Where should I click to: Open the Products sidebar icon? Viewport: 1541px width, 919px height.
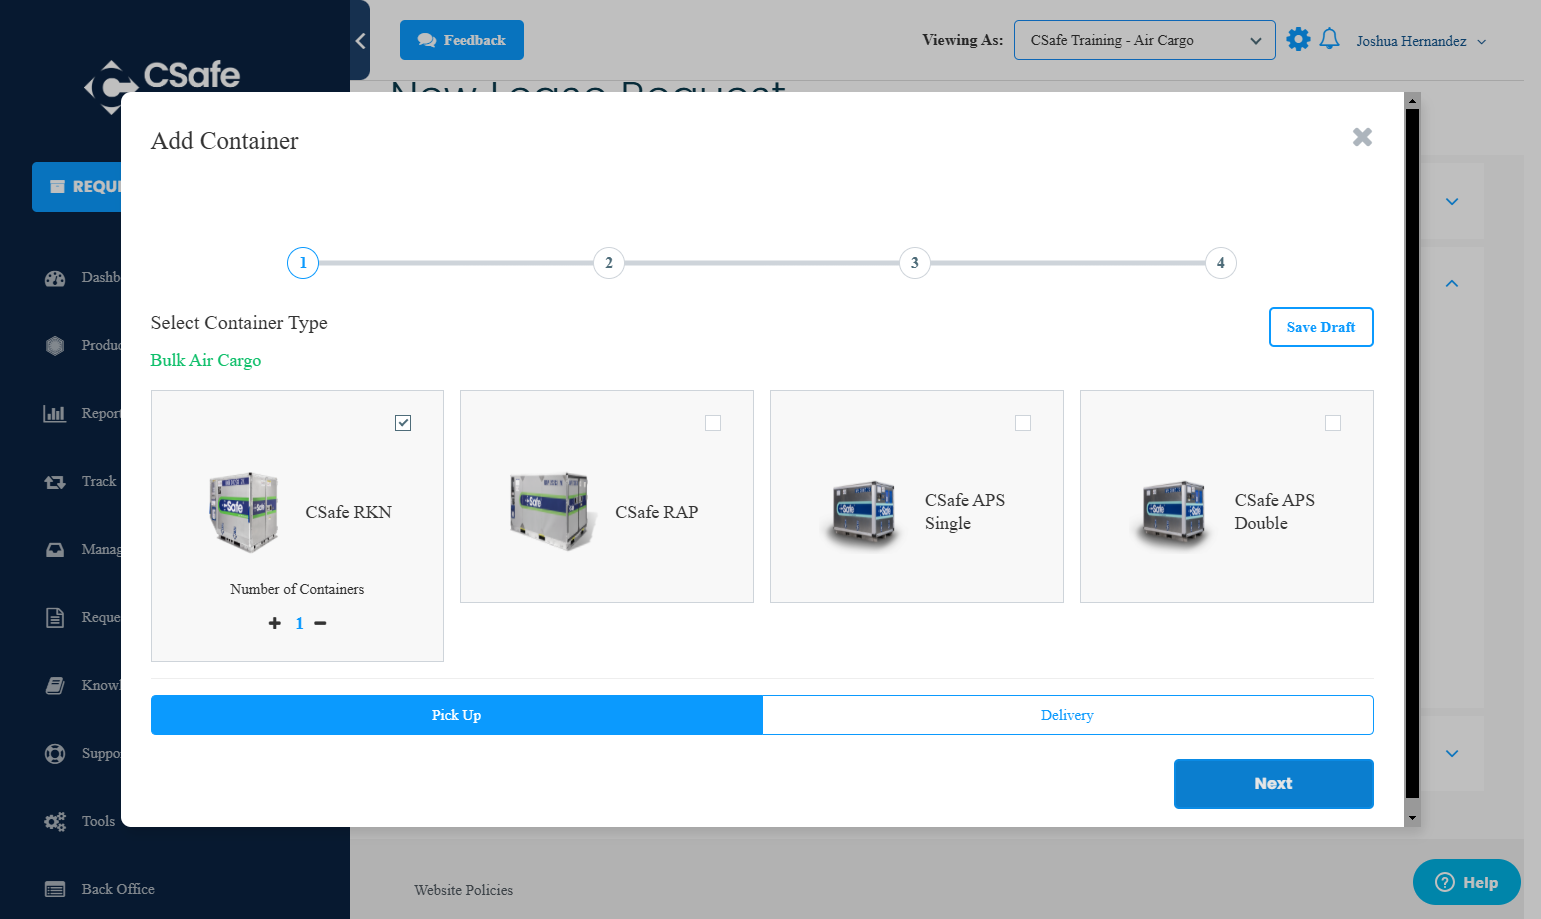pyautogui.click(x=55, y=346)
